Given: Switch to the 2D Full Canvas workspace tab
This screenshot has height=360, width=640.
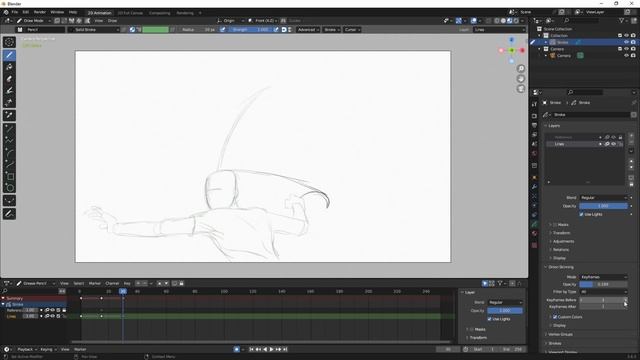Looking at the screenshot, I should 130,13.
